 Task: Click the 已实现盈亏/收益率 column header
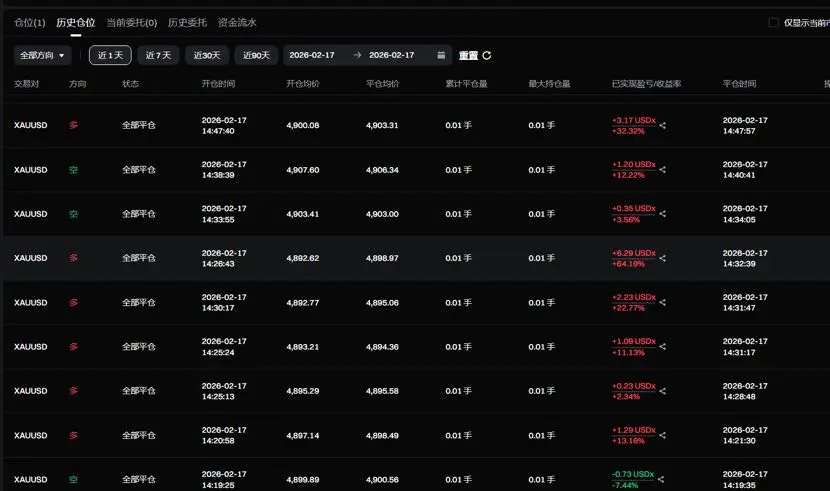point(646,84)
